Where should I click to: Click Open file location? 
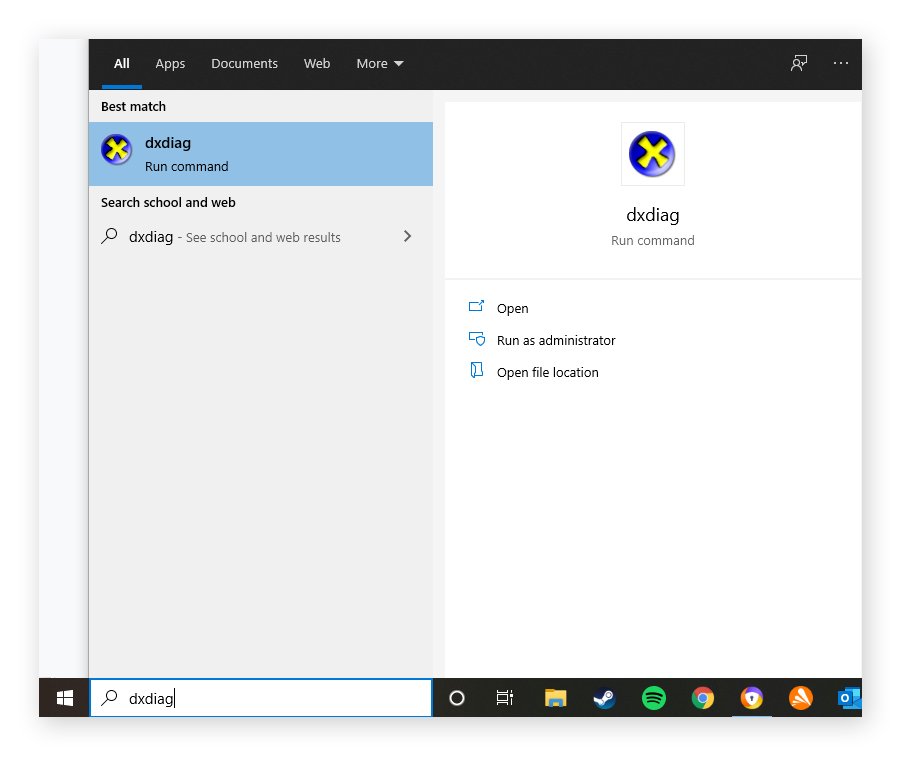coord(547,372)
